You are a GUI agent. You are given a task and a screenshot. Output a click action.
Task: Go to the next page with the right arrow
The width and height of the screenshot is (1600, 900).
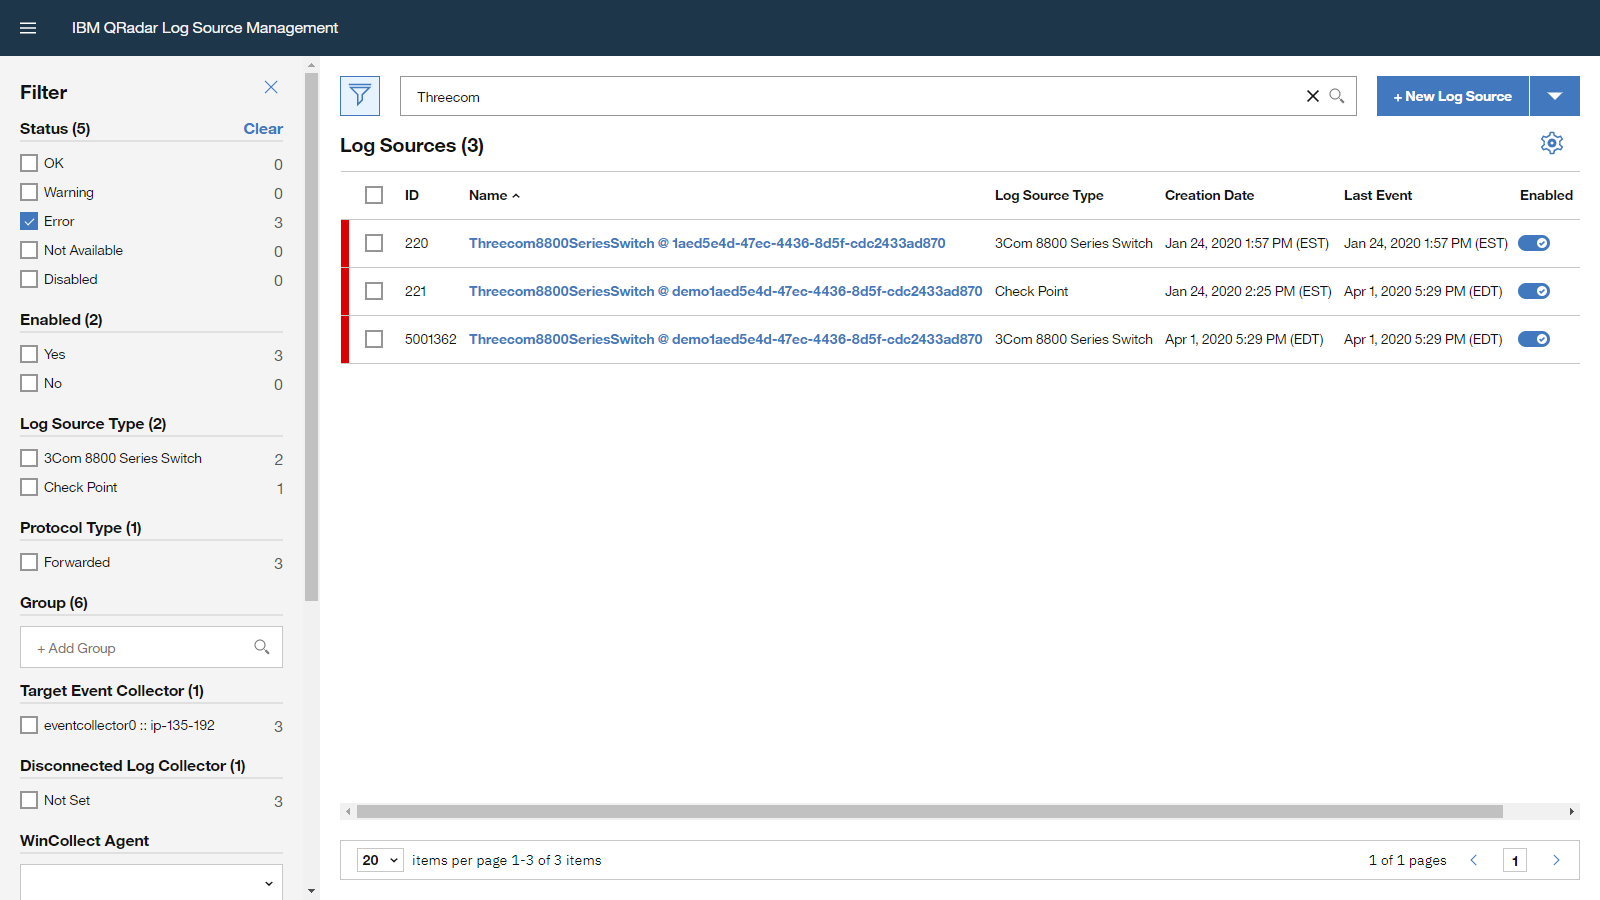tap(1556, 860)
